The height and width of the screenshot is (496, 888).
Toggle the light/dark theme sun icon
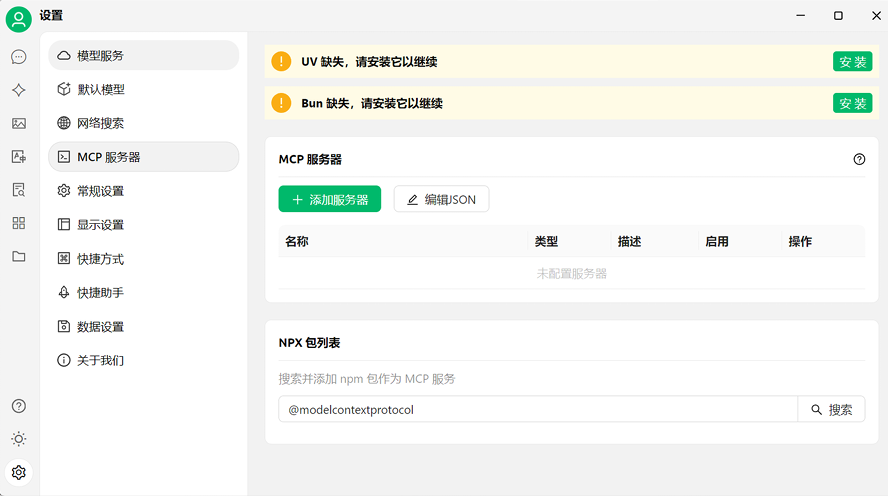[x=19, y=439]
